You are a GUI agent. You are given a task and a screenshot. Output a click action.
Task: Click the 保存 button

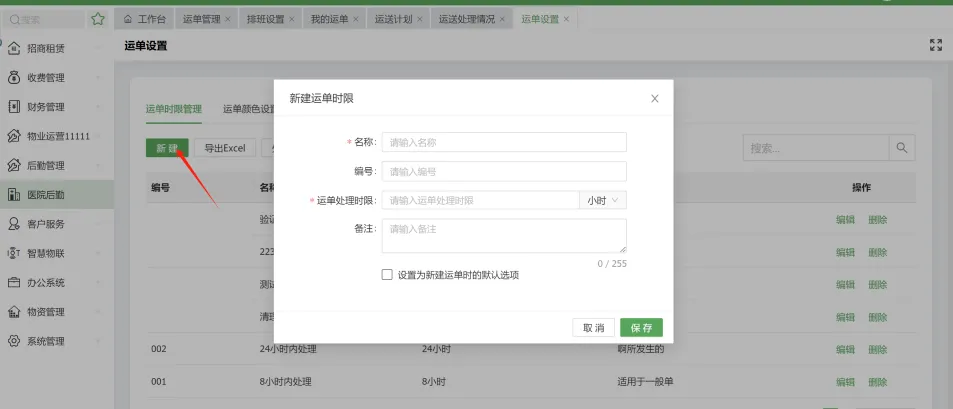(x=641, y=328)
